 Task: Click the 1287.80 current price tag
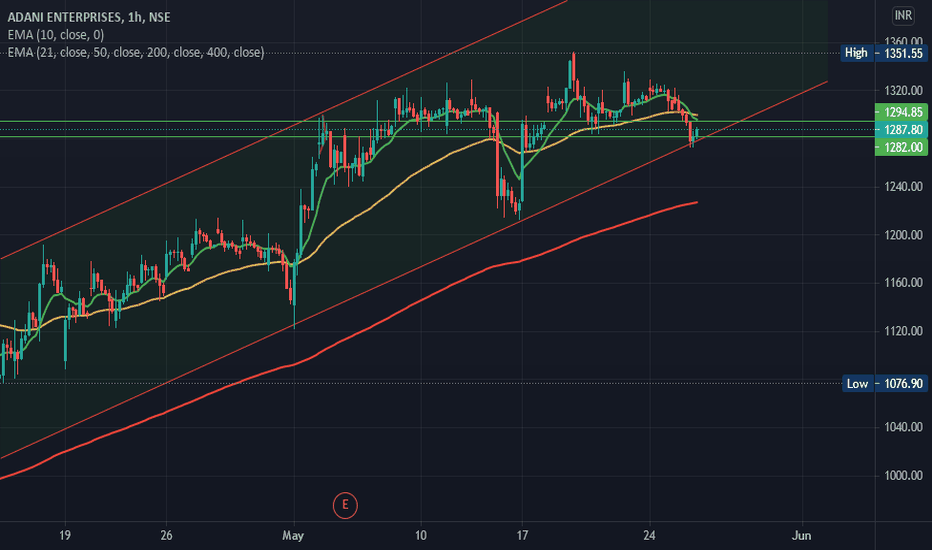point(901,130)
